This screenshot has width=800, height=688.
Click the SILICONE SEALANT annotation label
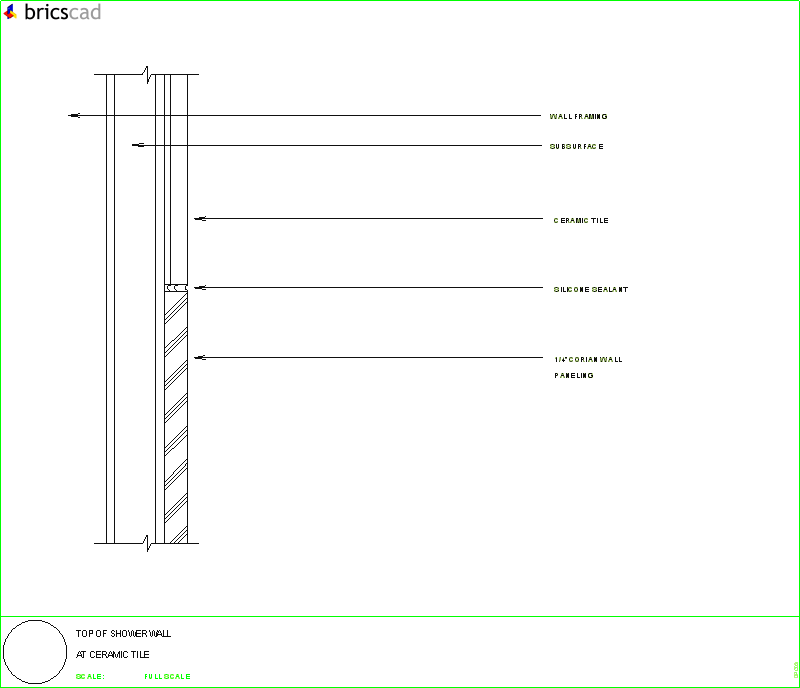click(x=590, y=289)
